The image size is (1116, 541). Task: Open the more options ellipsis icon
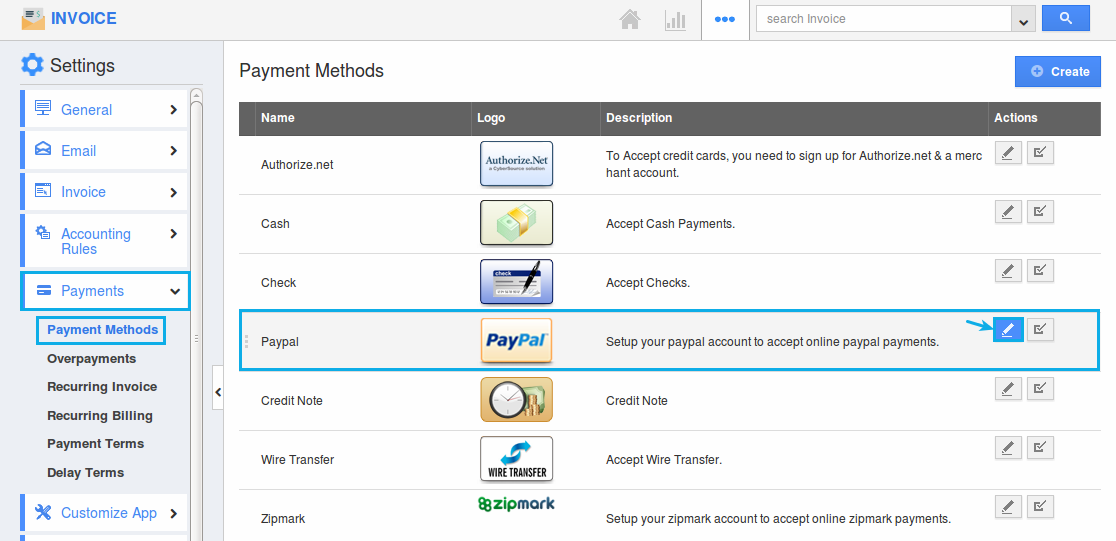[725, 19]
